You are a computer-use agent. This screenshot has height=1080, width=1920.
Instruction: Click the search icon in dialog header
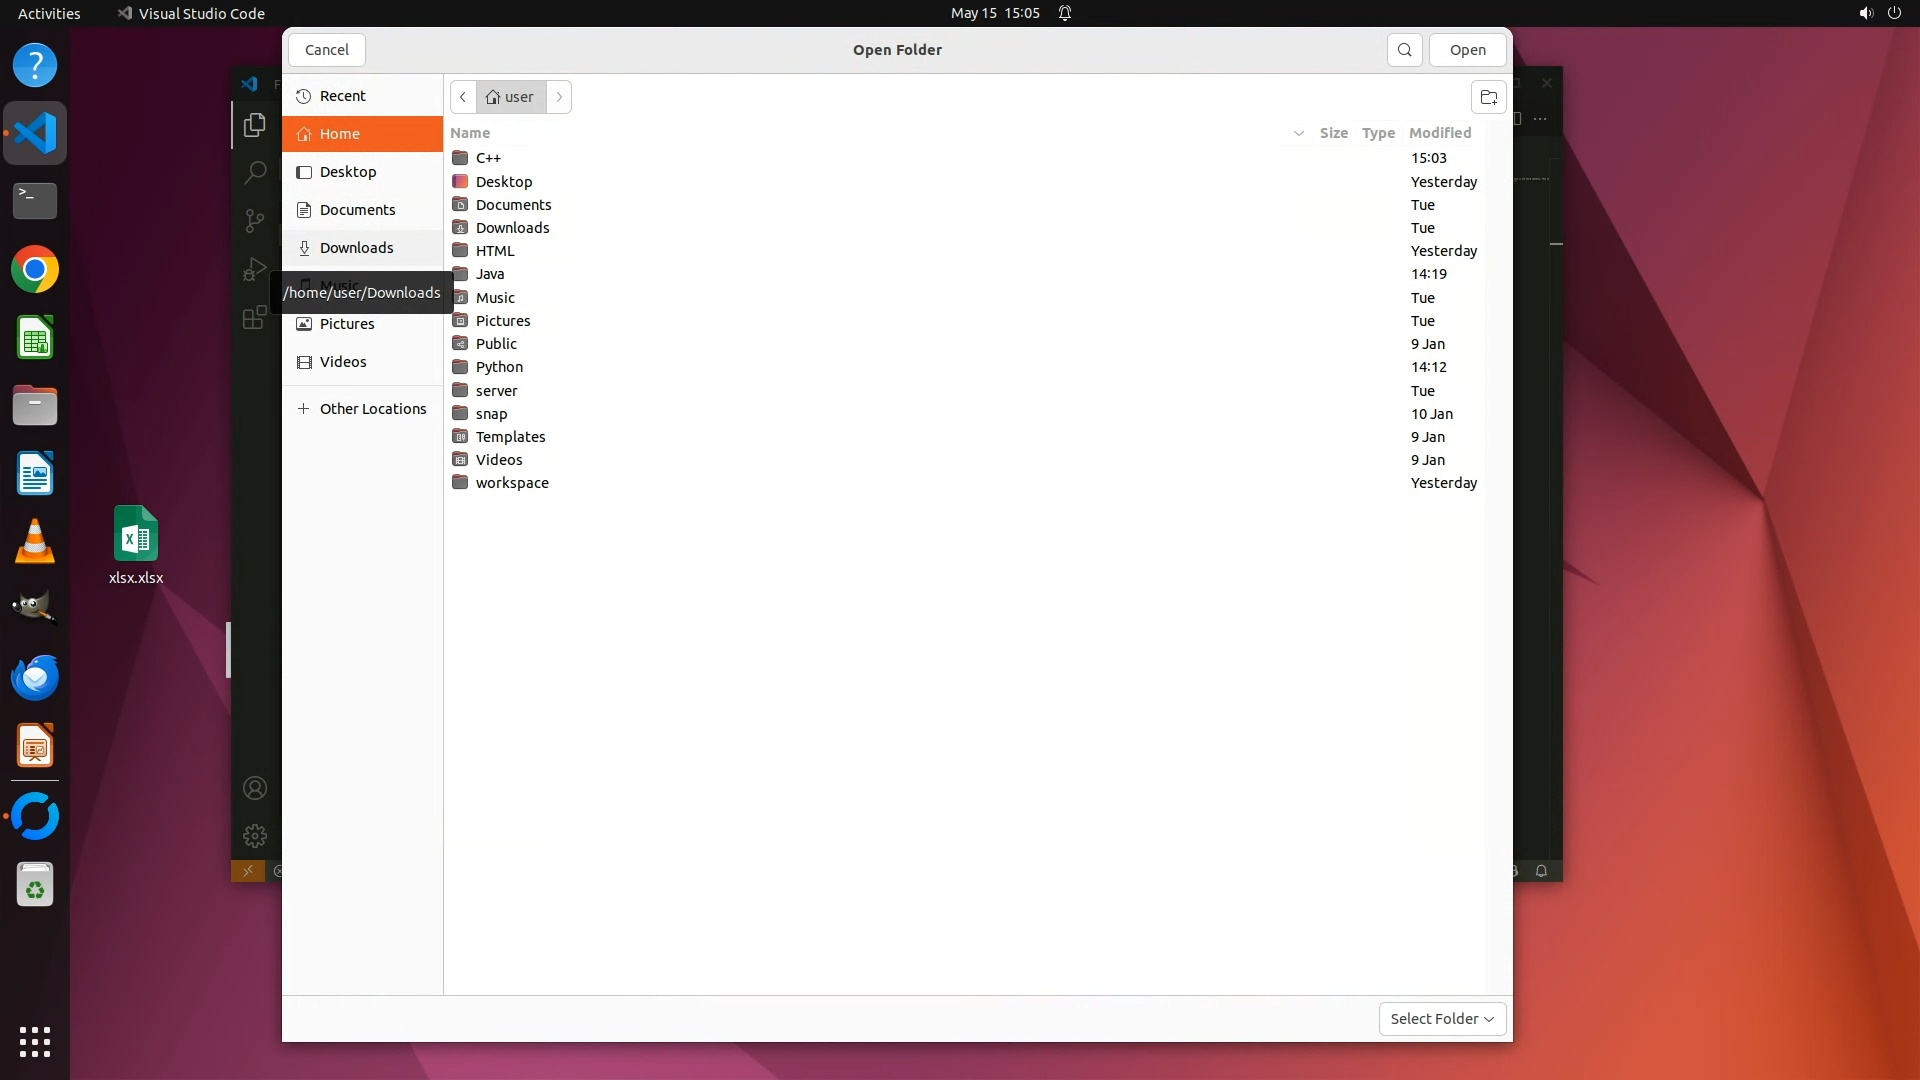[x=1404, y=50]
